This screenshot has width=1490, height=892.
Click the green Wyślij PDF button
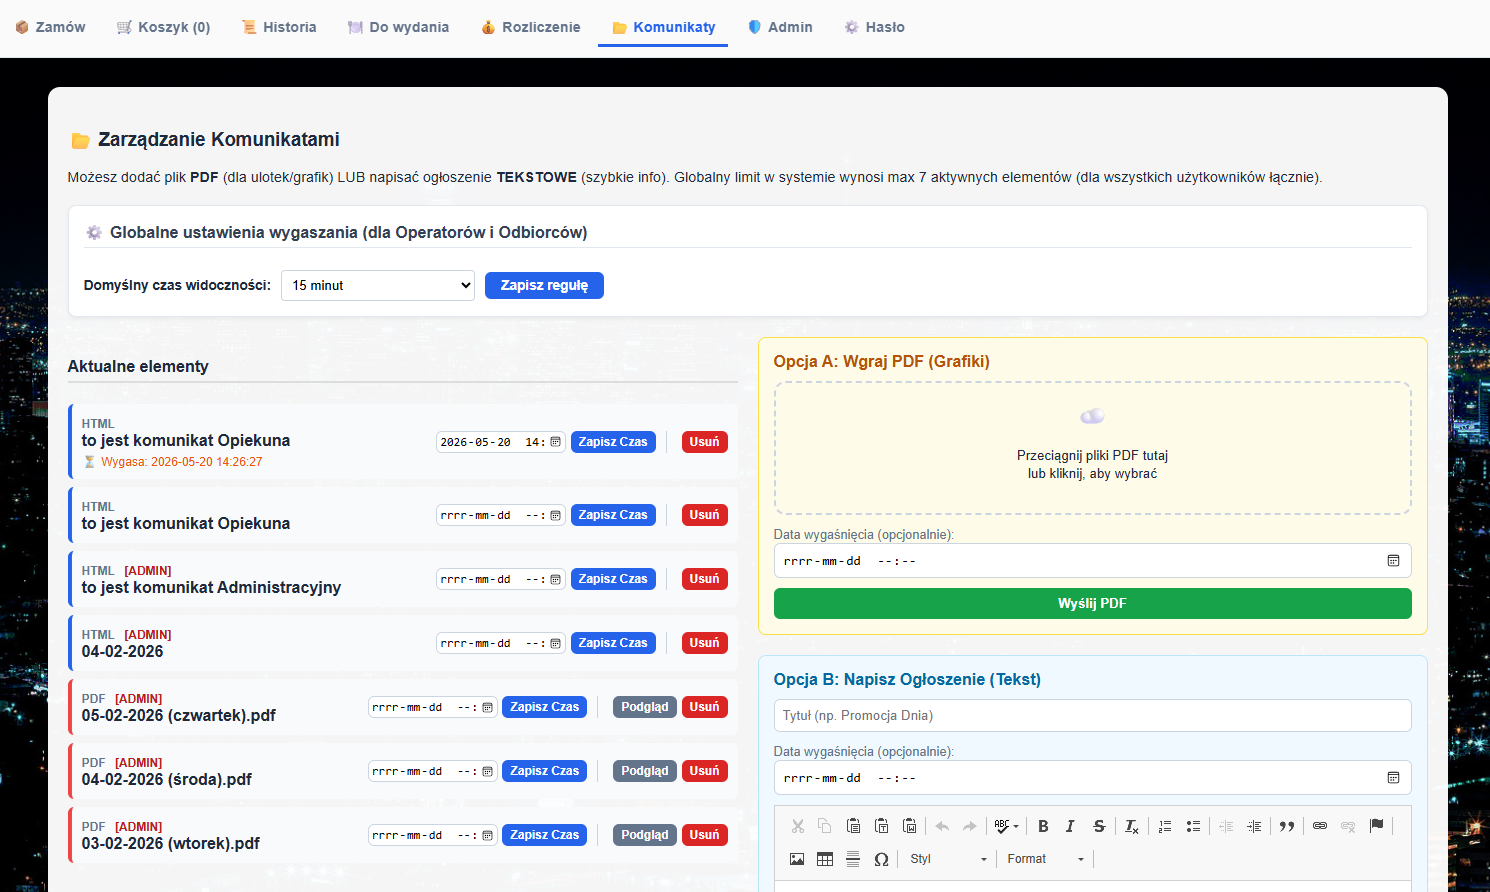[x=1092, y=603]
